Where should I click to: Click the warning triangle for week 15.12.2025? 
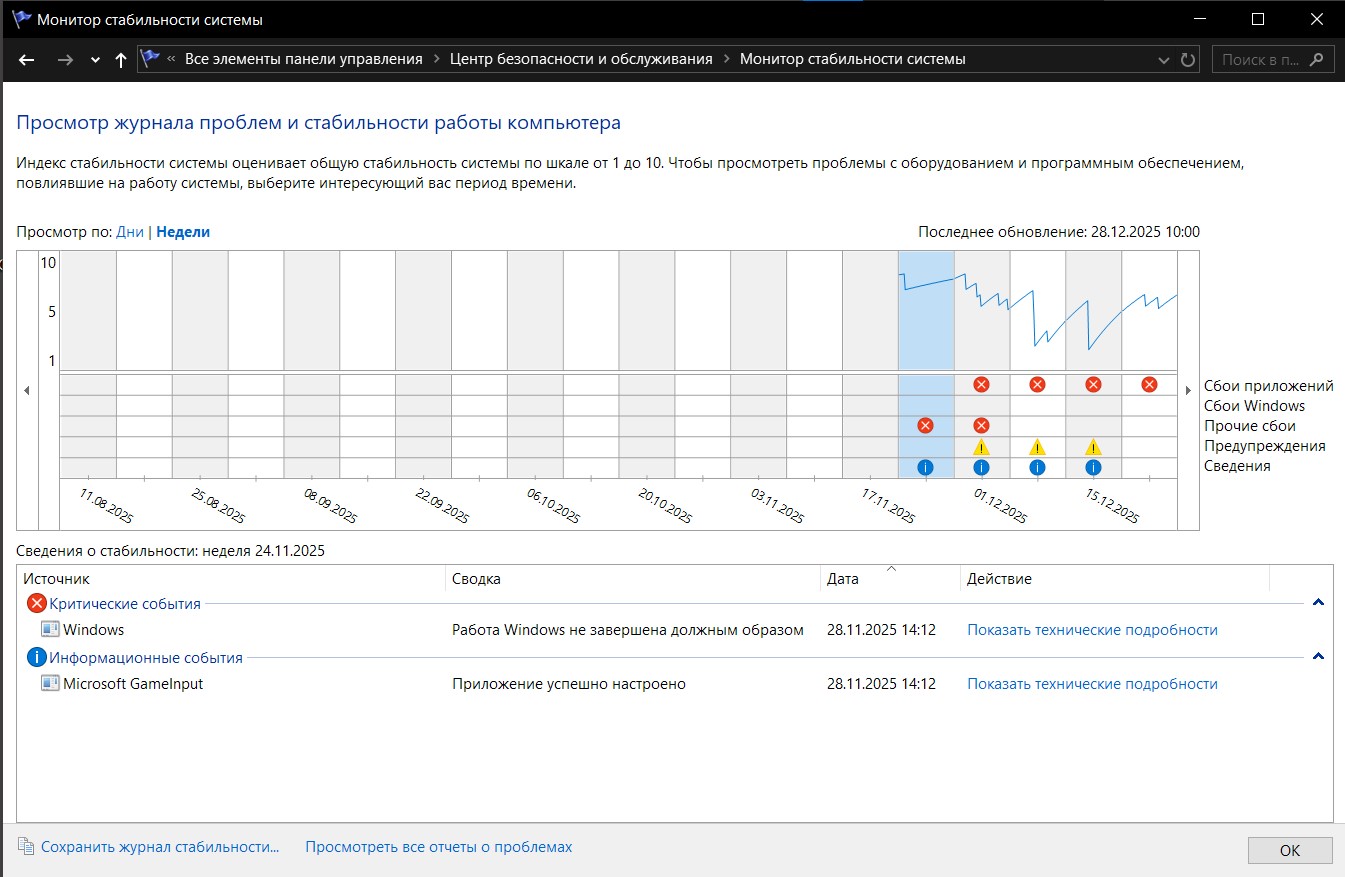[1093, 447]
